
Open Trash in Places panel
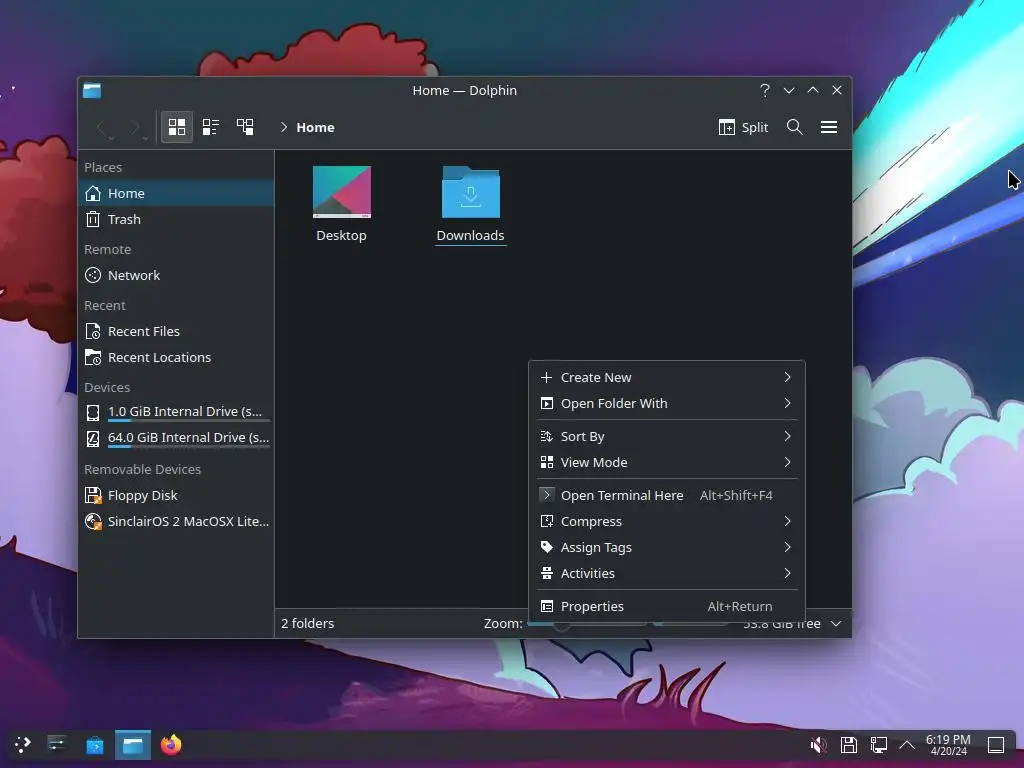point(176,219)
